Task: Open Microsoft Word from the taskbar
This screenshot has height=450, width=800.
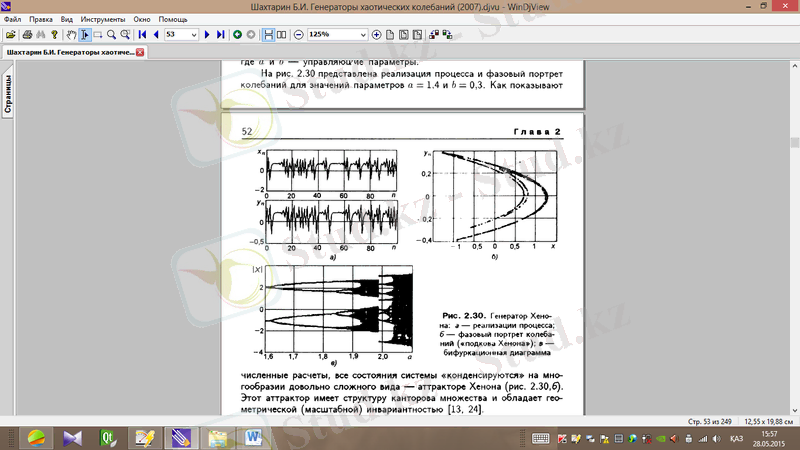Action: [250, 437]
